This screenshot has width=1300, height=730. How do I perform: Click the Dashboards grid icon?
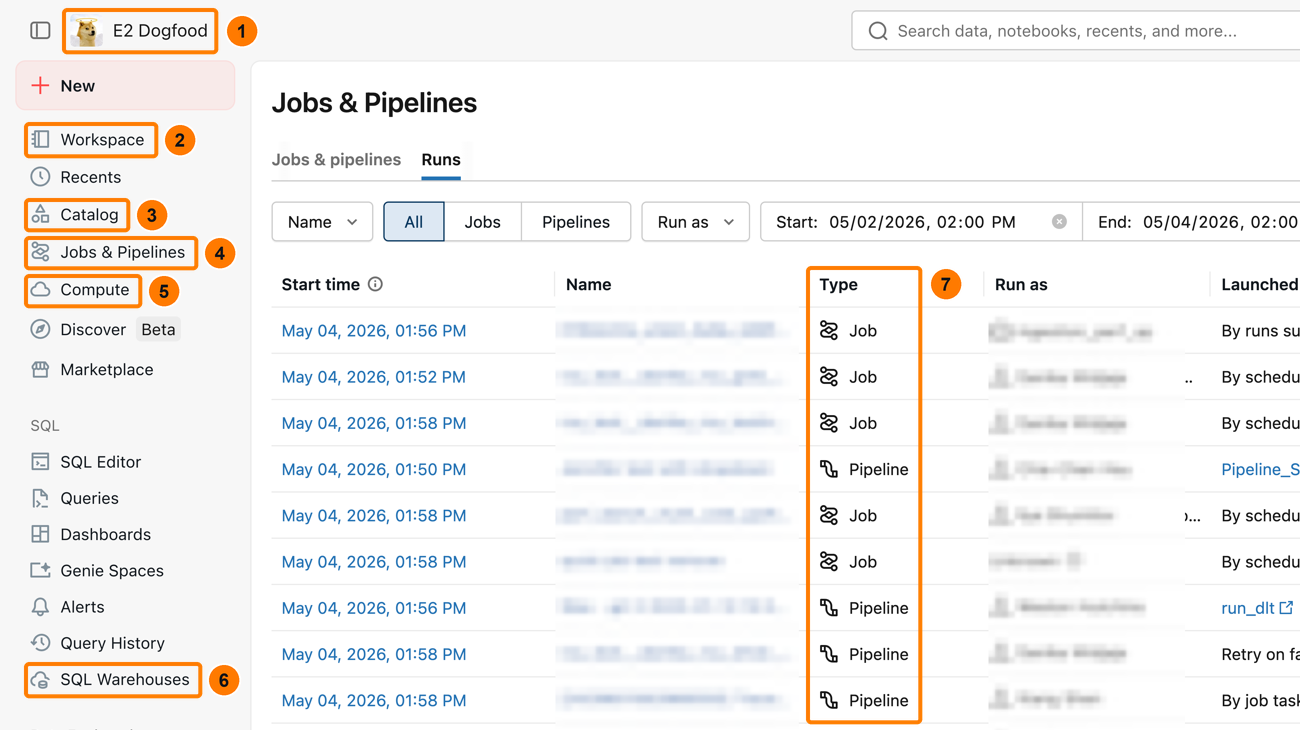coord(40,534)
